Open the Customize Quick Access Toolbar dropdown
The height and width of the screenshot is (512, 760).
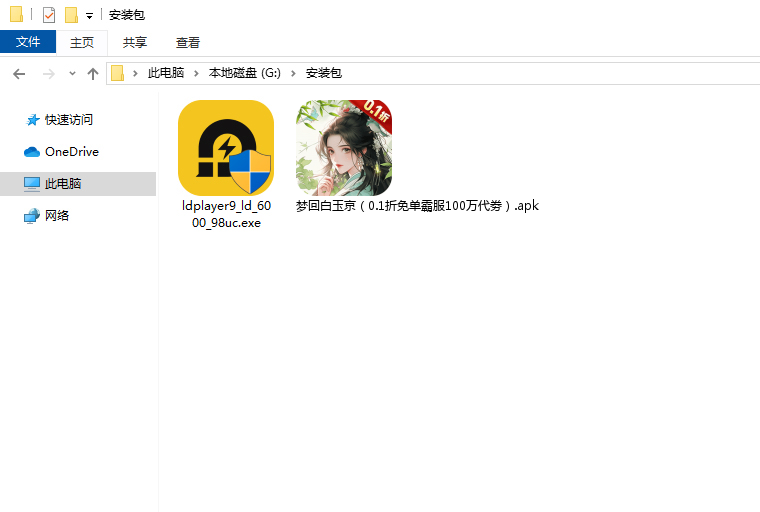[x=89, y=16]
